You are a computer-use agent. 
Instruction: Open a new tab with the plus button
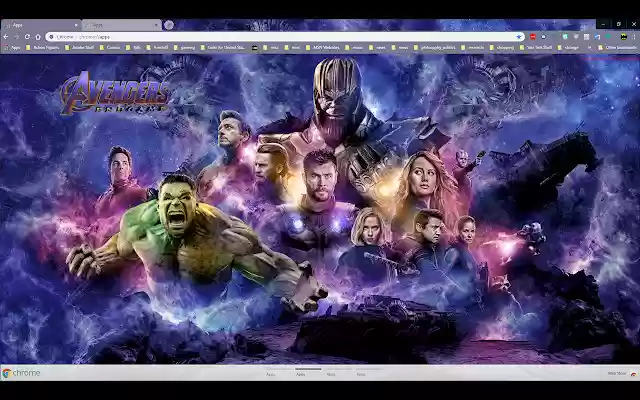coord(169,25)
